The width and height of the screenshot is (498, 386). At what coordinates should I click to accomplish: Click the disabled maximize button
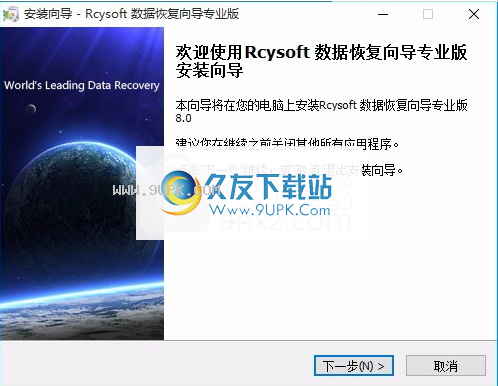pos(428,14)
